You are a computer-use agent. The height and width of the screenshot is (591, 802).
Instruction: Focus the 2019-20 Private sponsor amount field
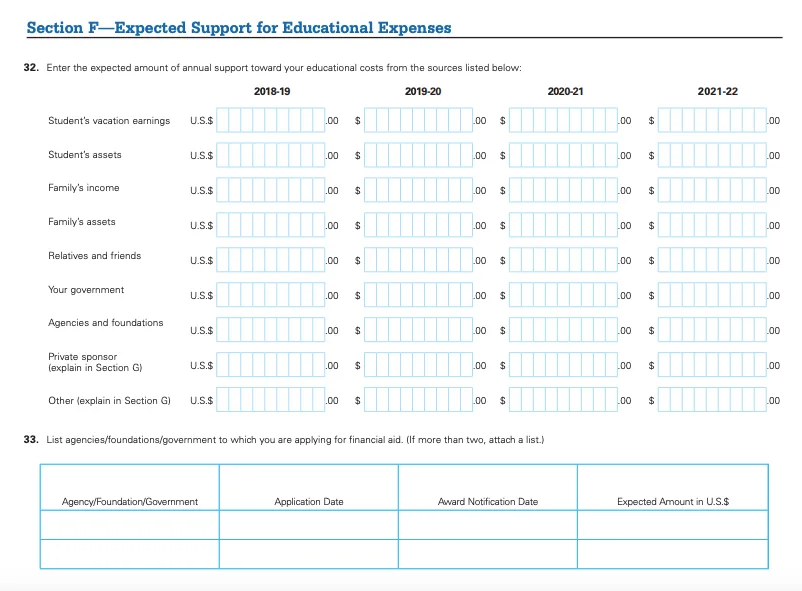[x=418, y=364]
